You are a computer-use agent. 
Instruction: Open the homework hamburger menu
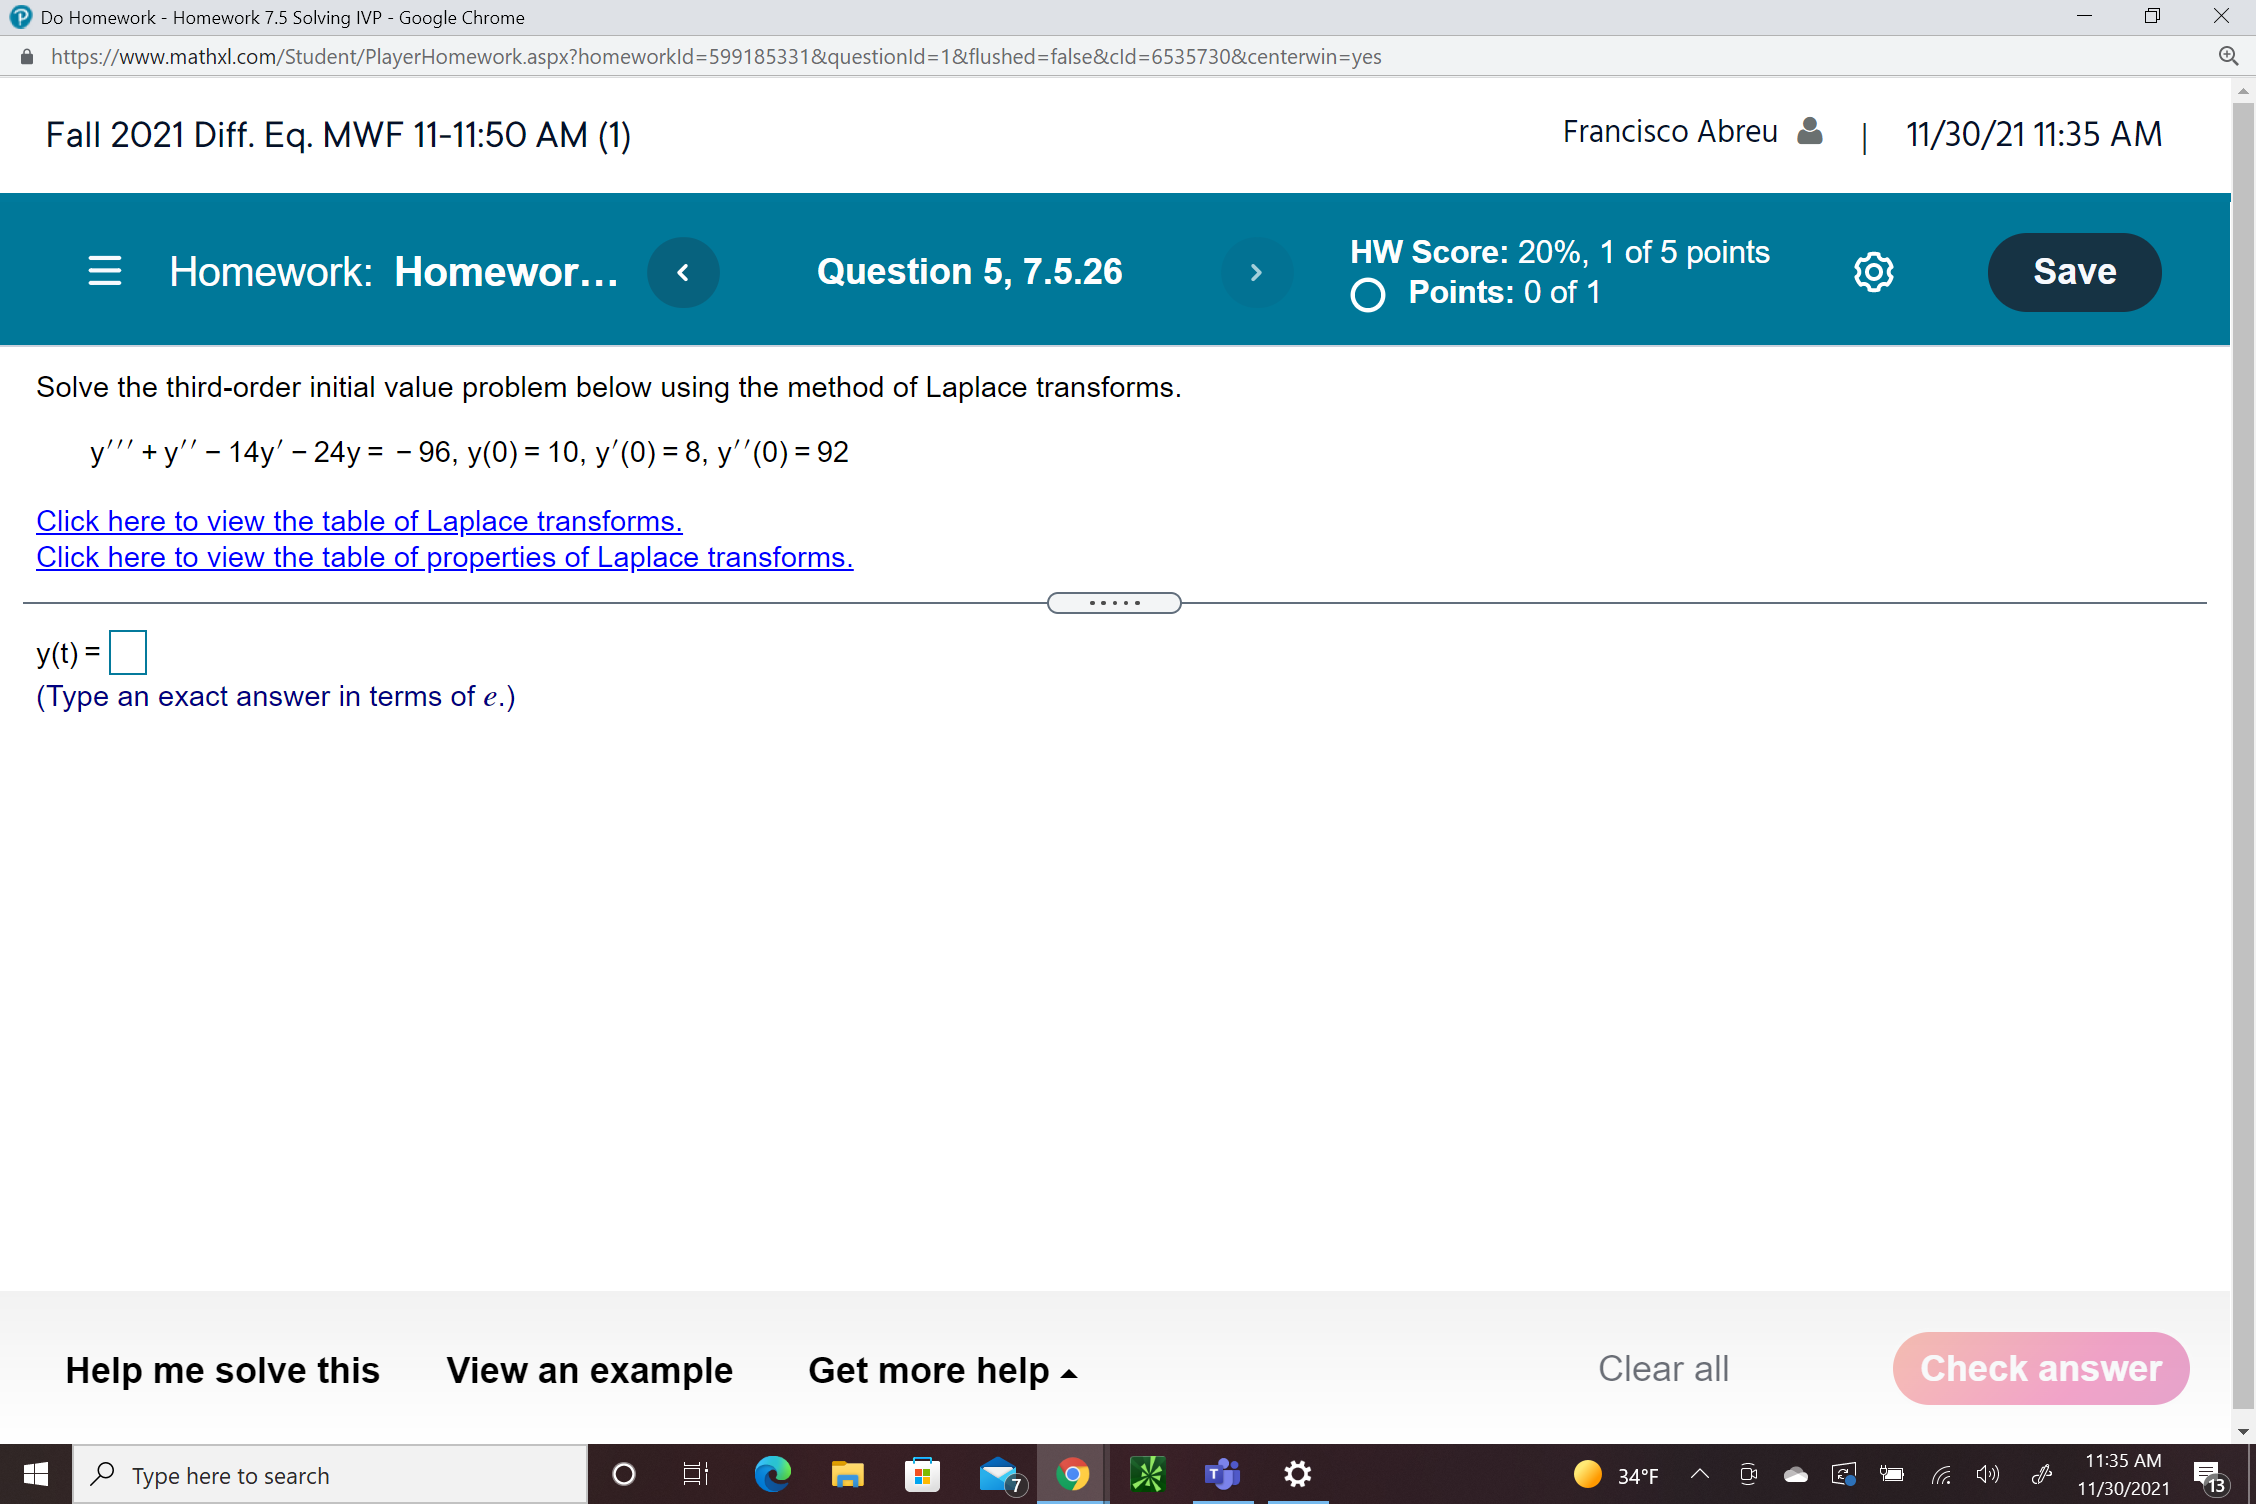(x=105, y=271)
